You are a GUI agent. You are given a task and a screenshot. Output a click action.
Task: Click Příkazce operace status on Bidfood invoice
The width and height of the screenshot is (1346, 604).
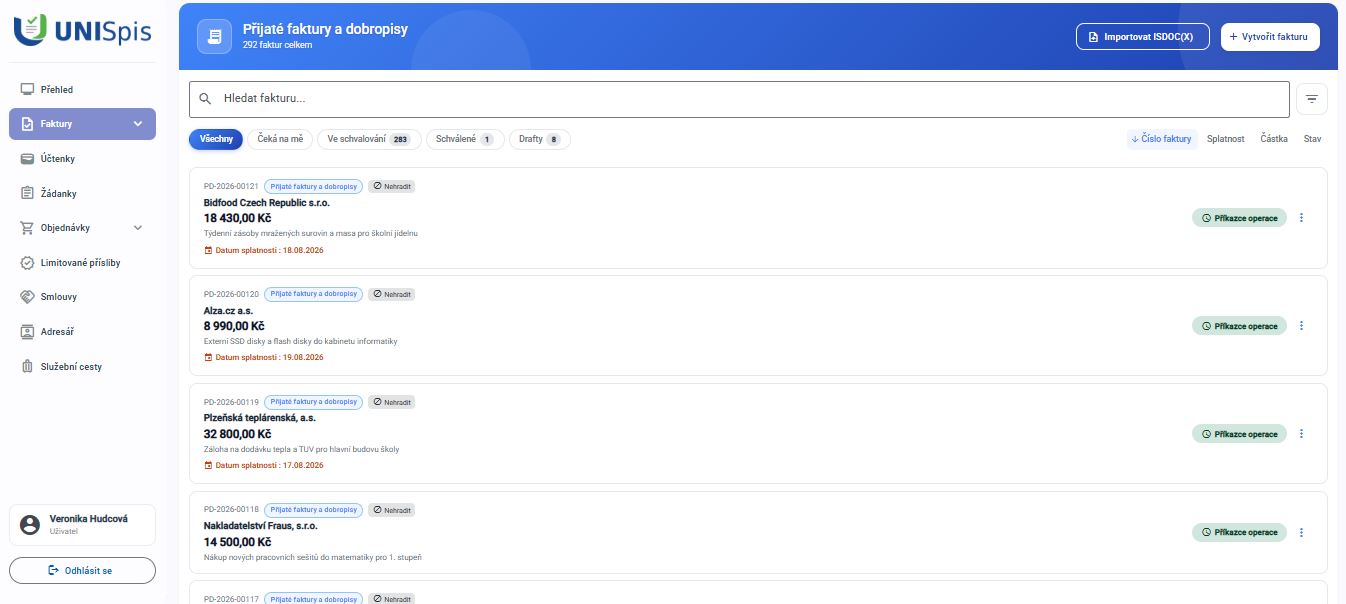pyautogui.click(x=1239, y=218)
